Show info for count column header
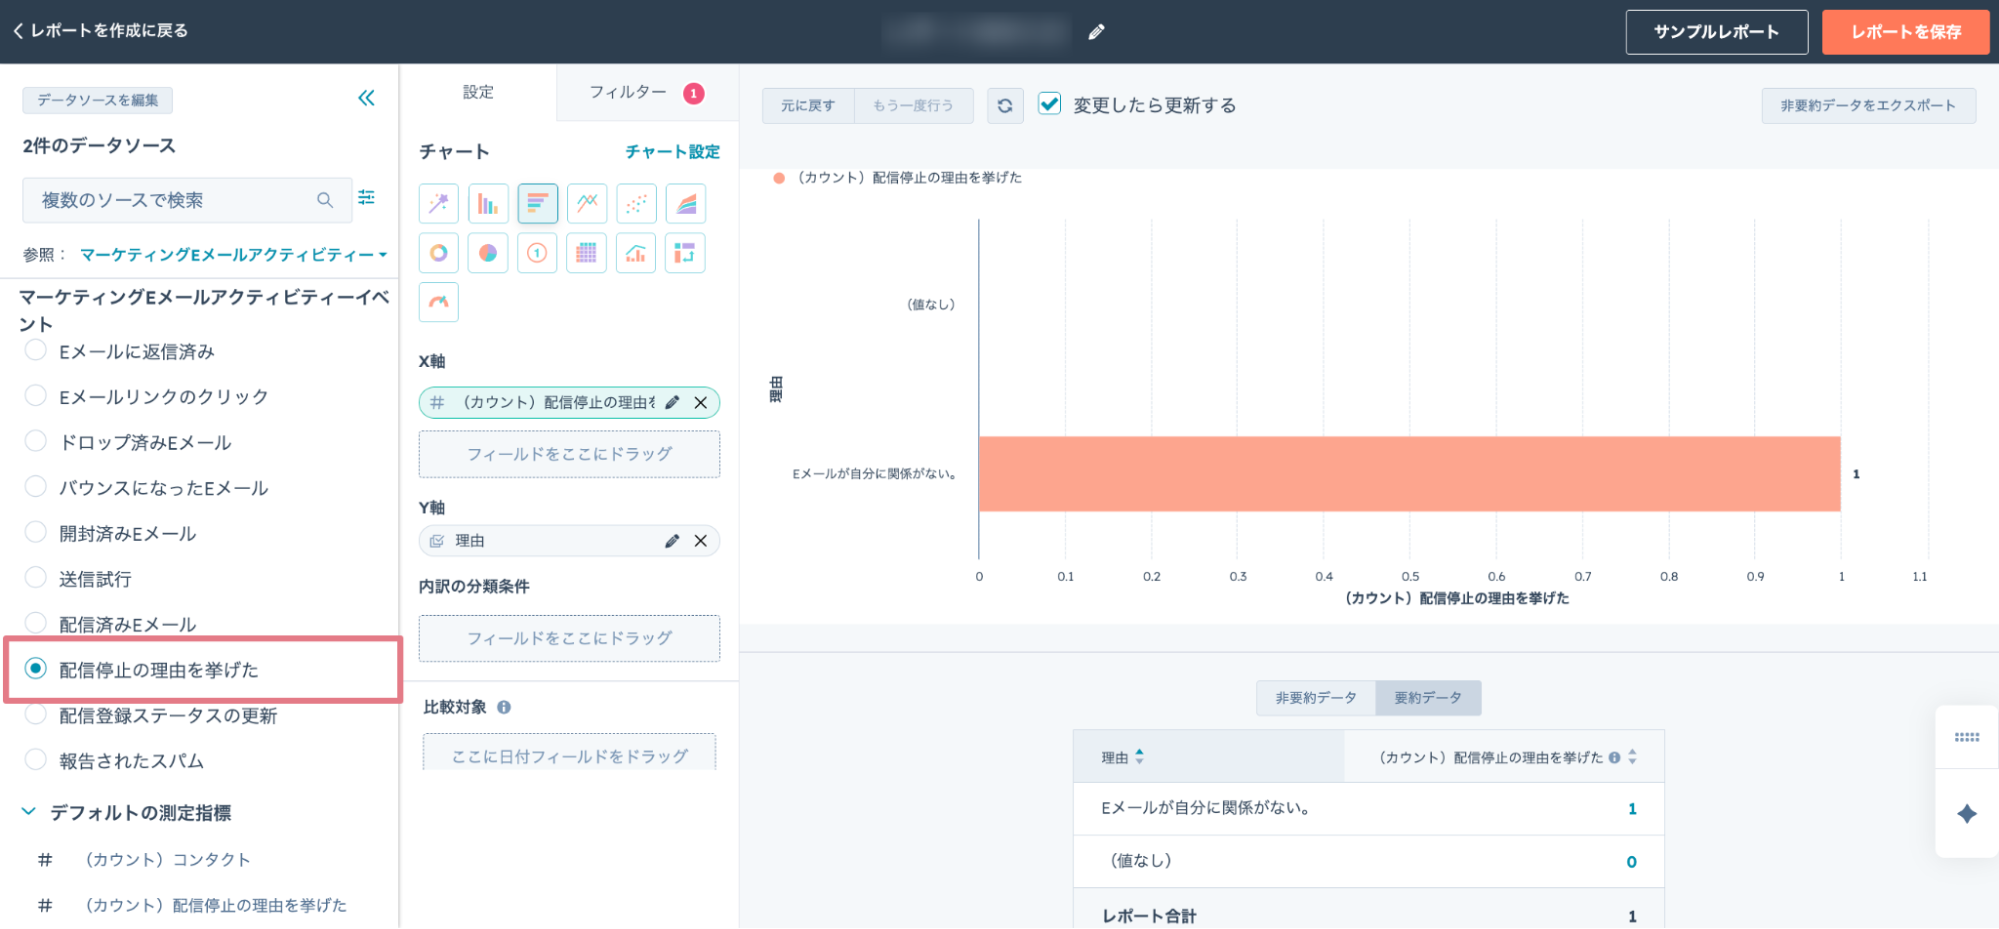This screenshot has height=929, width=1999. [x=1614, y=758]
